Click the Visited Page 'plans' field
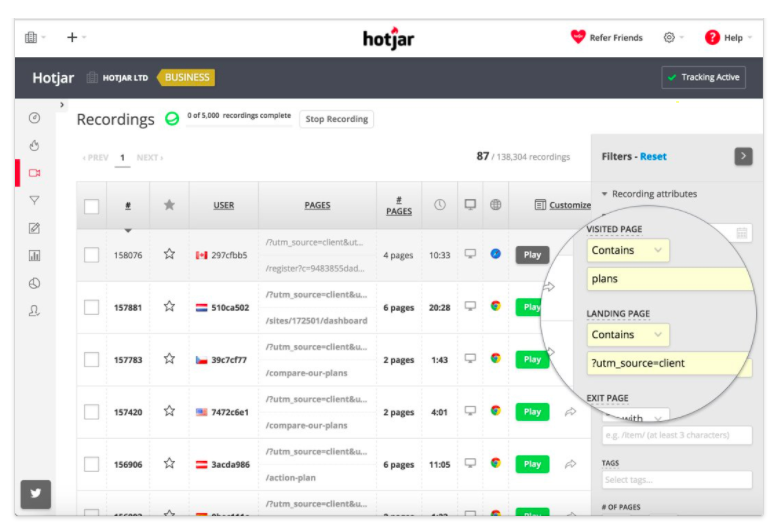 tap(670, 279)
